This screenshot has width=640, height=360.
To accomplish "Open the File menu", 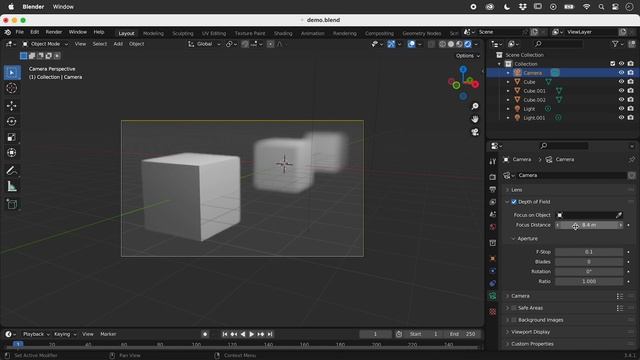I will [x=20, y=32].
